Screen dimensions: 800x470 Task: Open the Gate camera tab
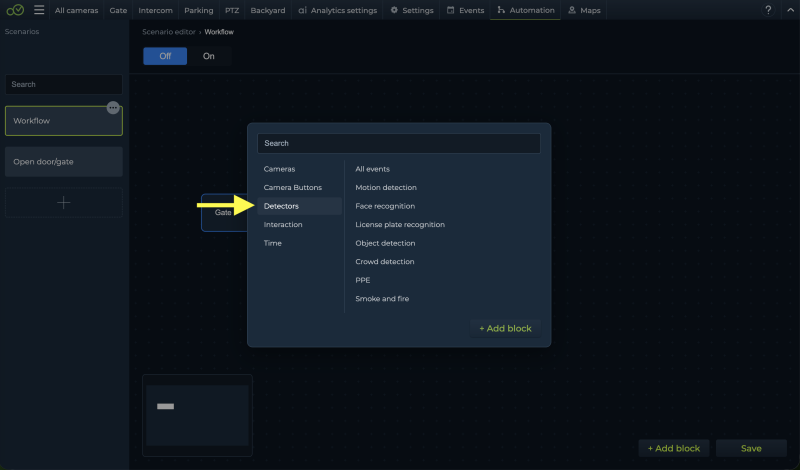click(x=118, y=10)
